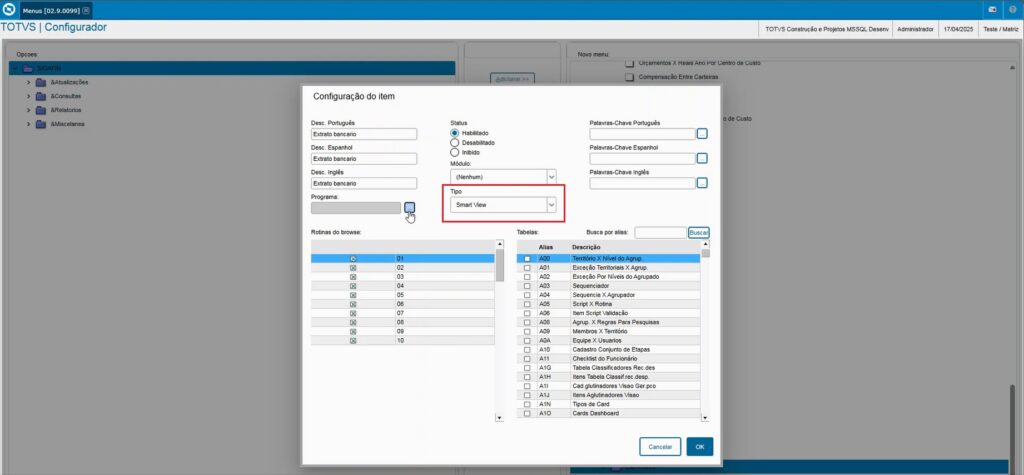Expand the &Consultas tree folder
This screenshot has height=475, width=1024.
coord(28,96)
